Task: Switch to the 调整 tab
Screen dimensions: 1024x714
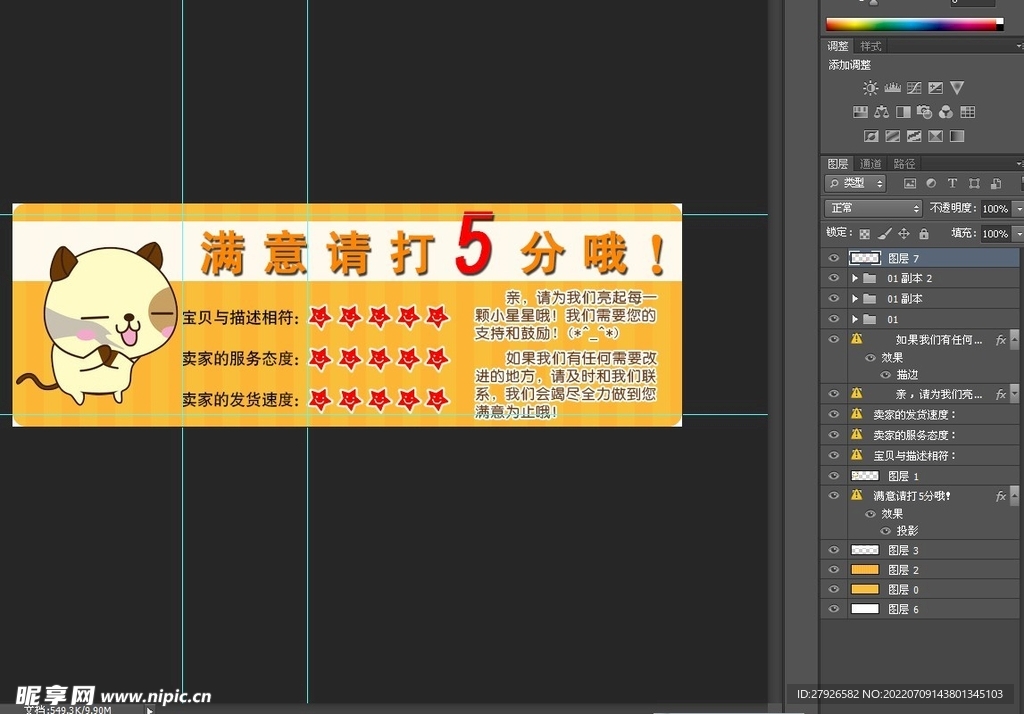Action: click(837, 46)
